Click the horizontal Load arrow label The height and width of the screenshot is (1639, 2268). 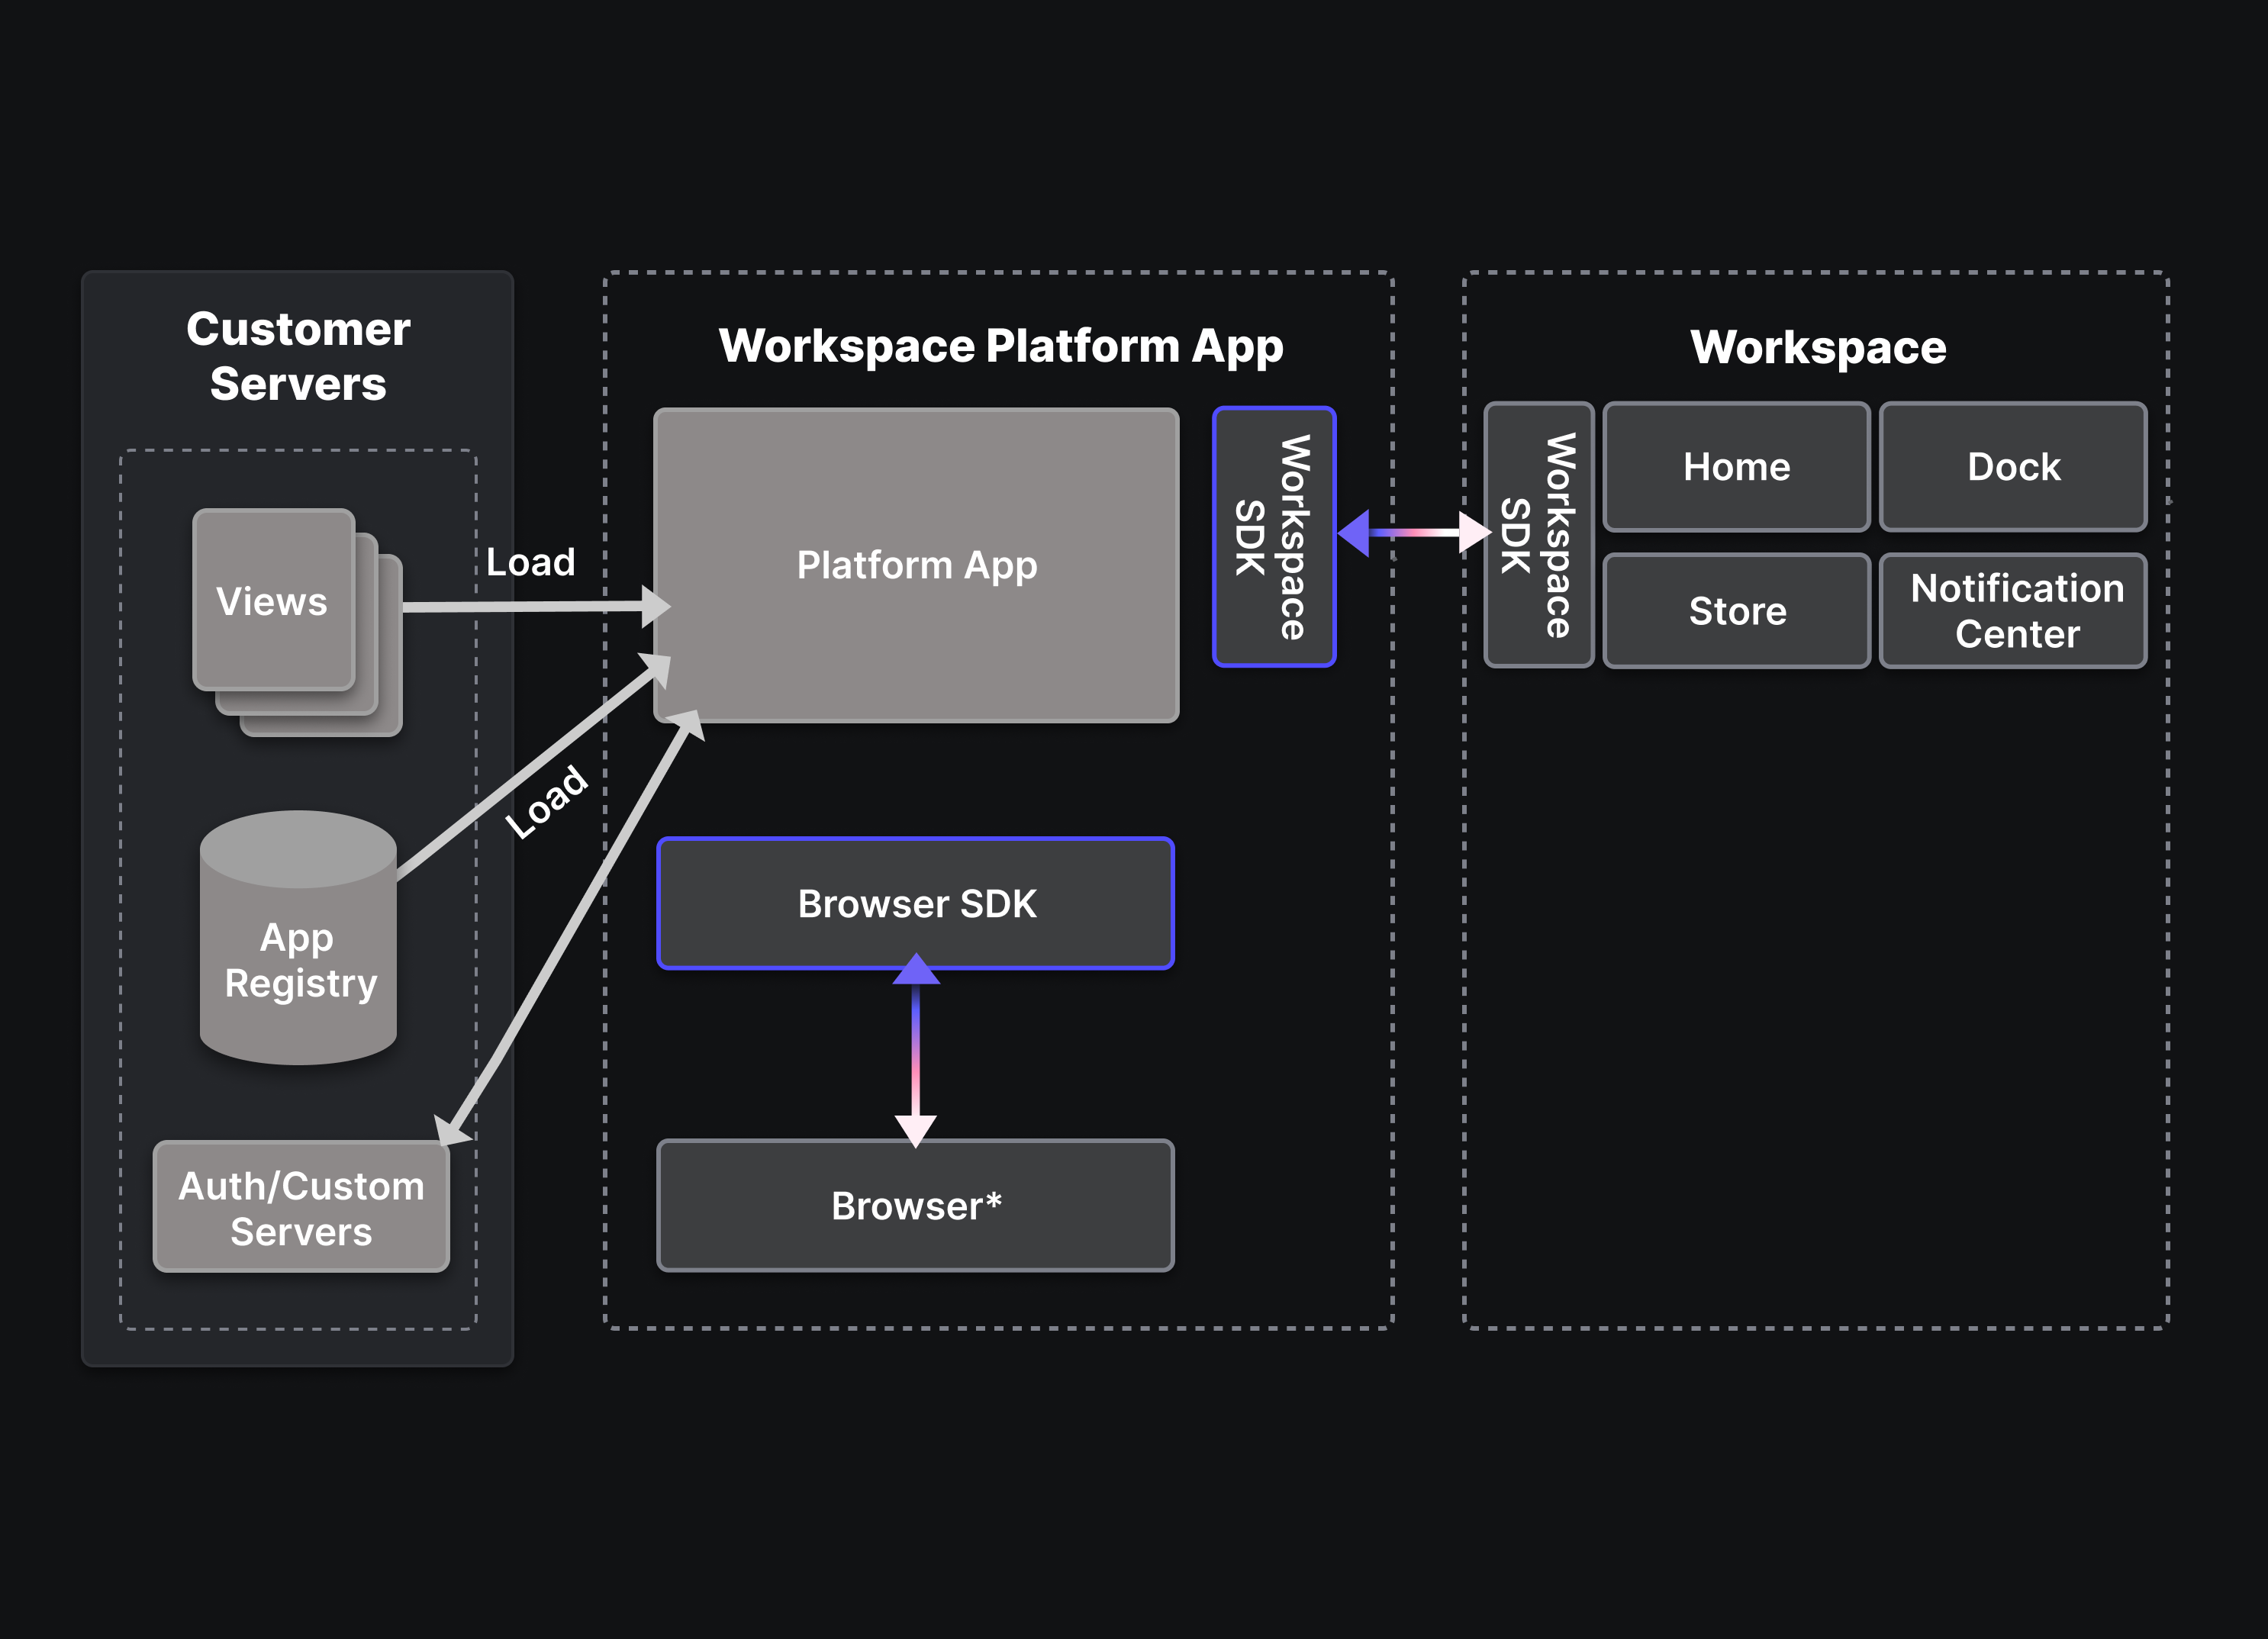tap(530, 562)
